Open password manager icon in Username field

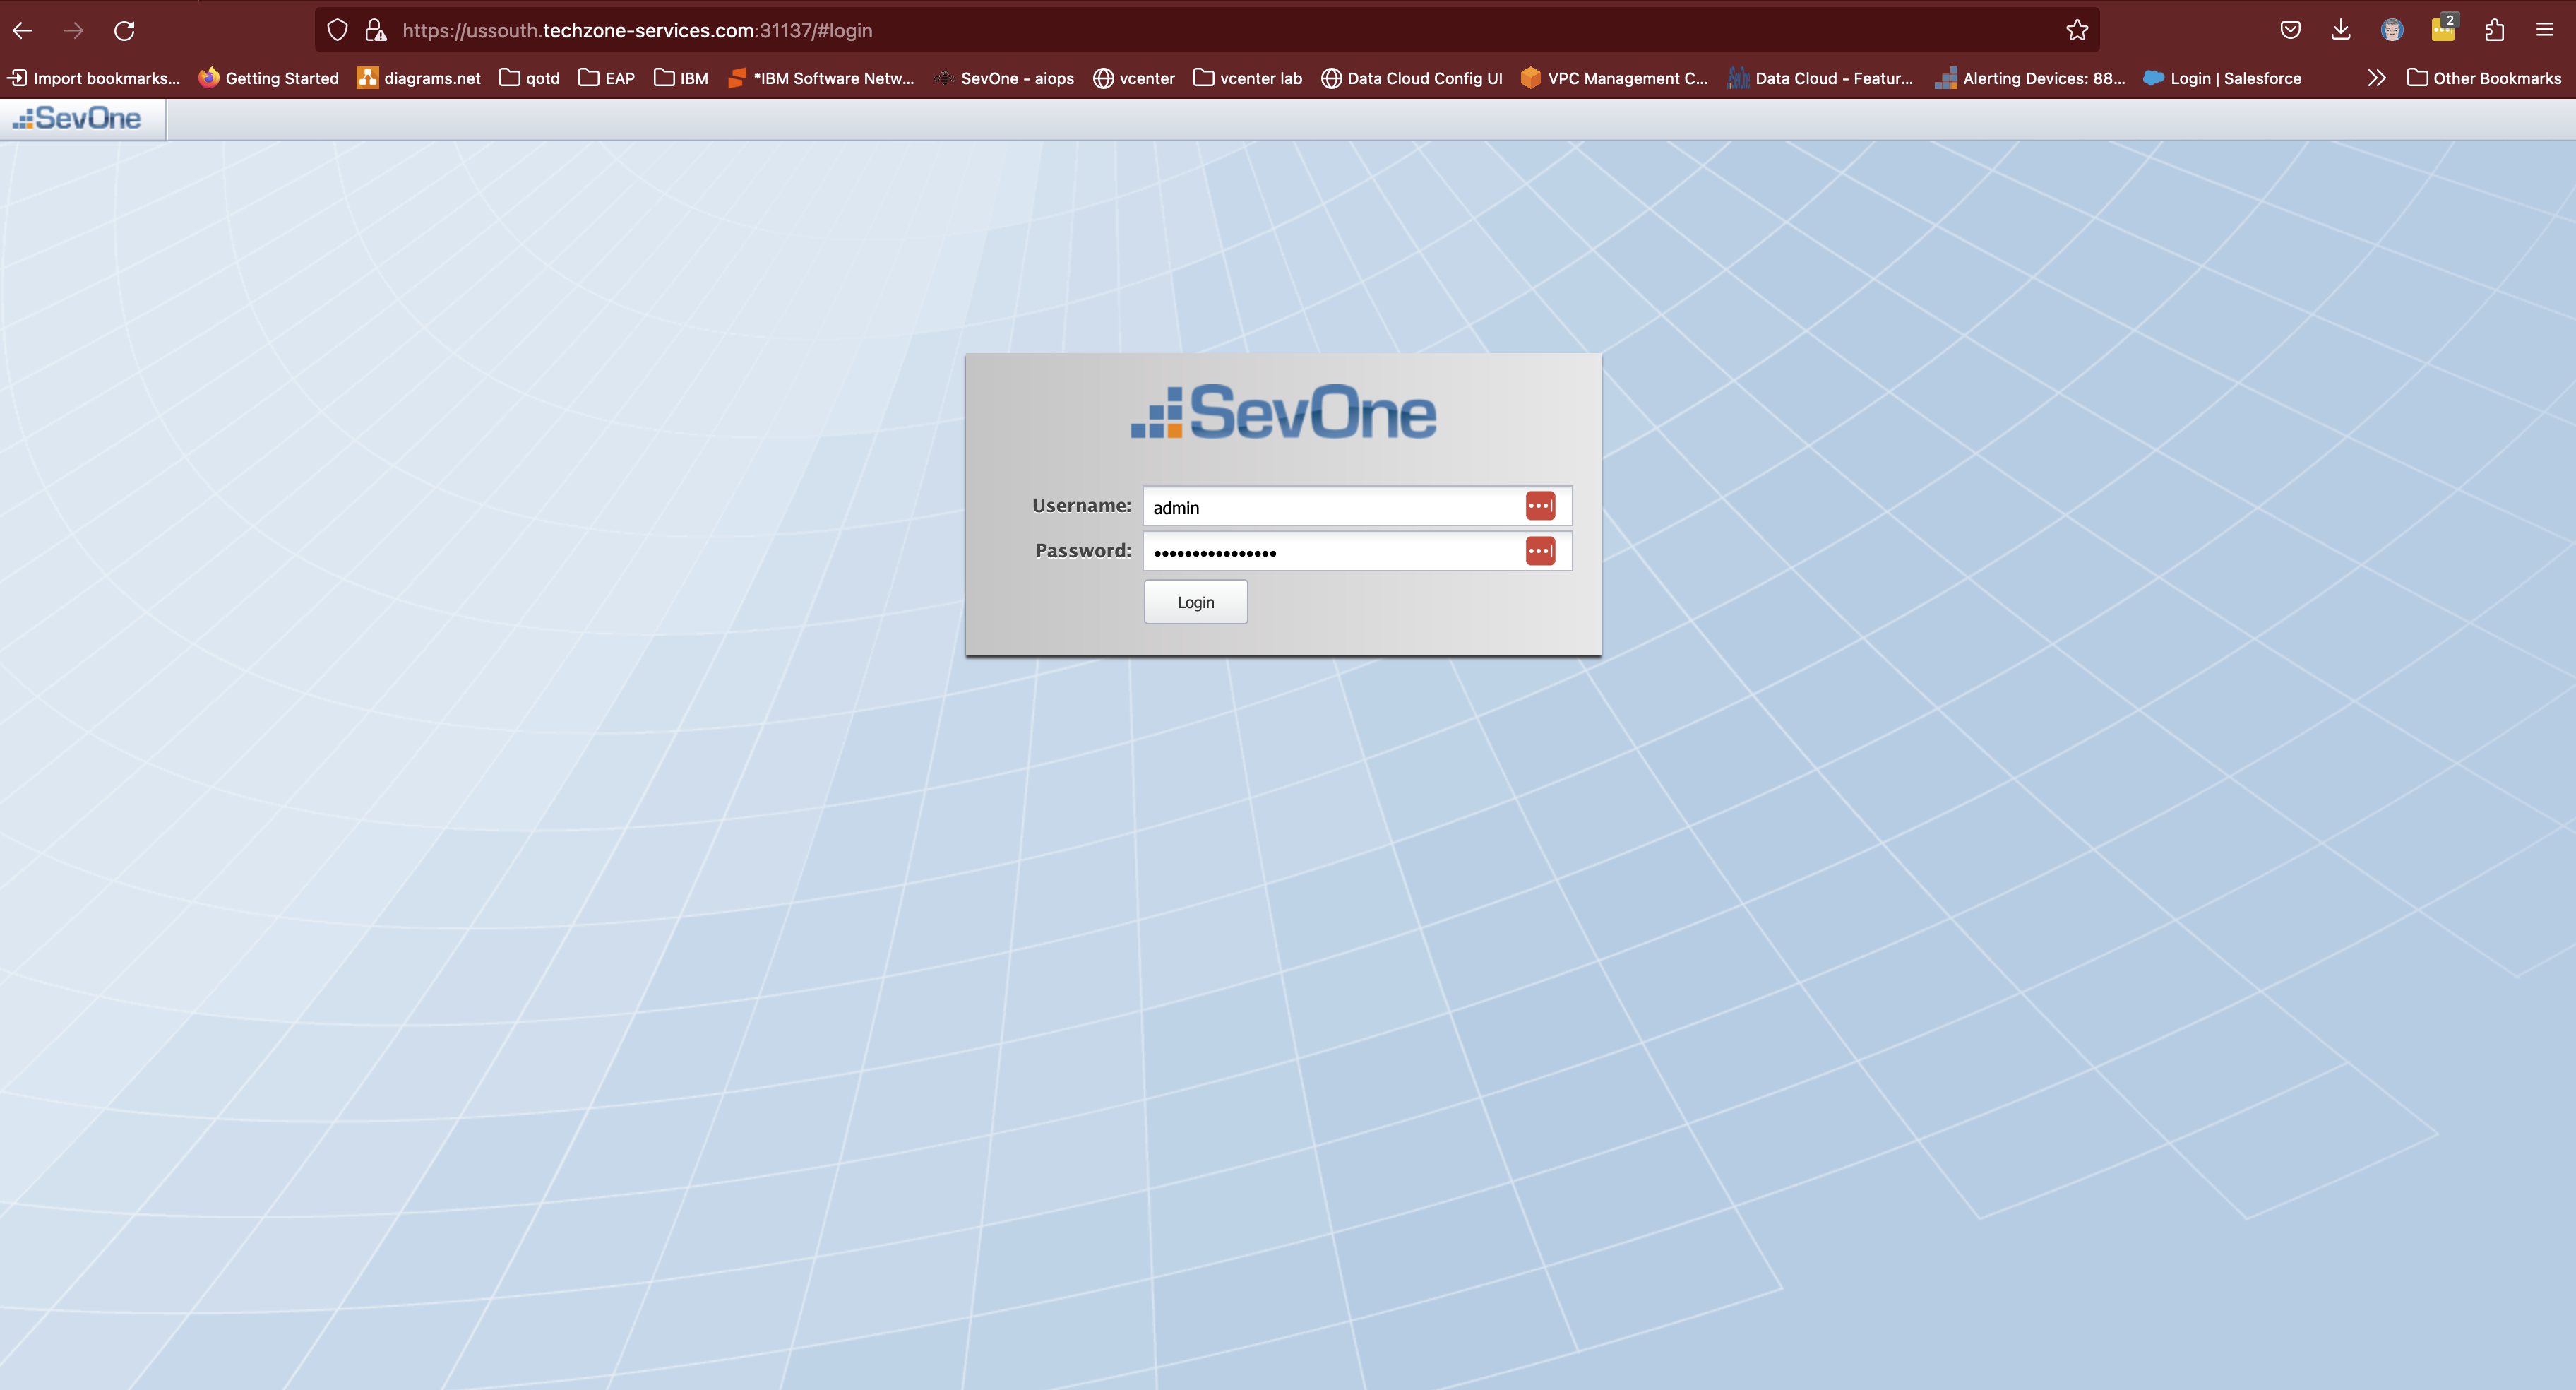coord(1540,506)
